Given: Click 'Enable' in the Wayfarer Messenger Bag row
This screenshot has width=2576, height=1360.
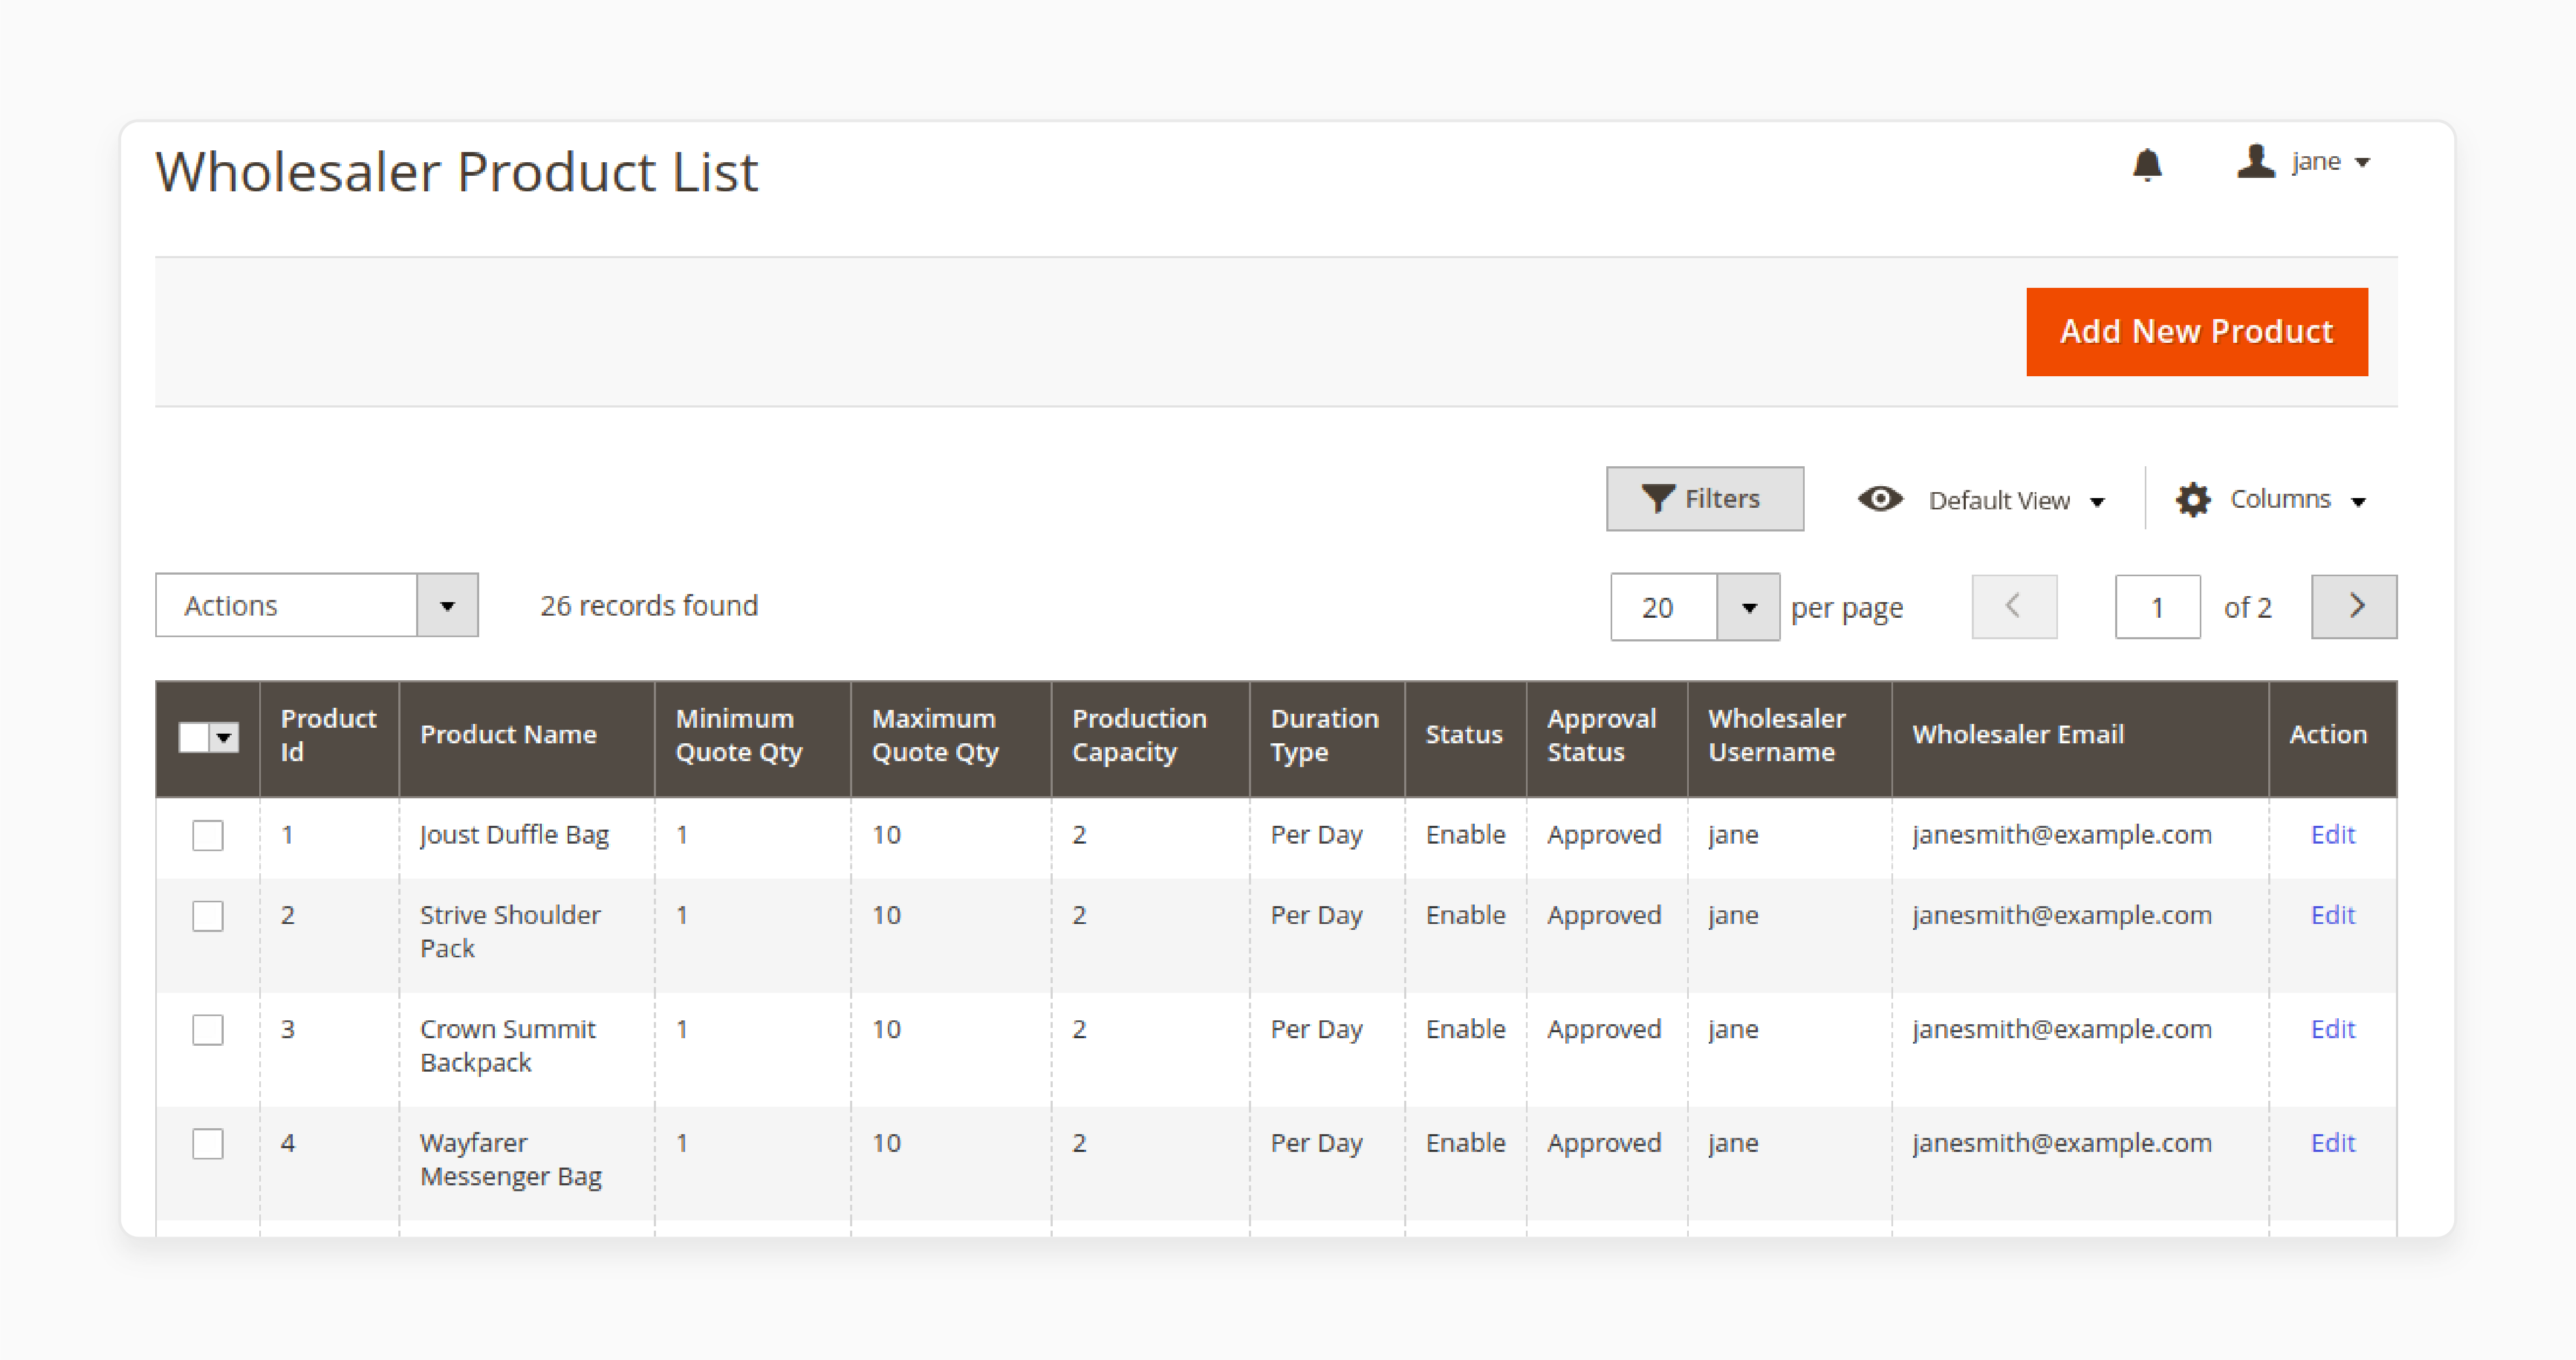Looking at the screenshot, I should 1465,1142.
